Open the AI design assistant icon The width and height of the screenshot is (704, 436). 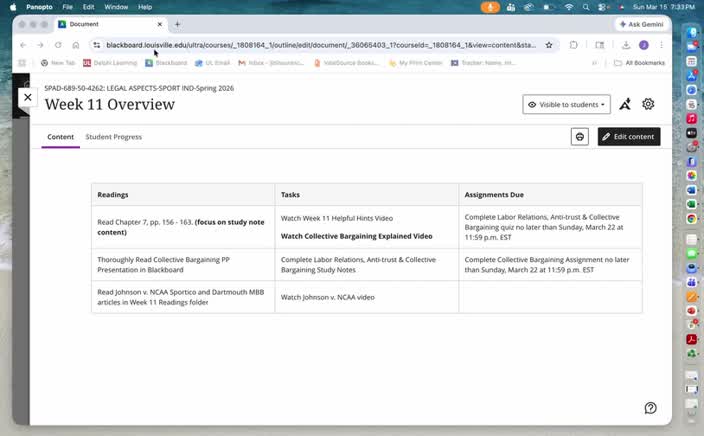[x=625, y=104]
